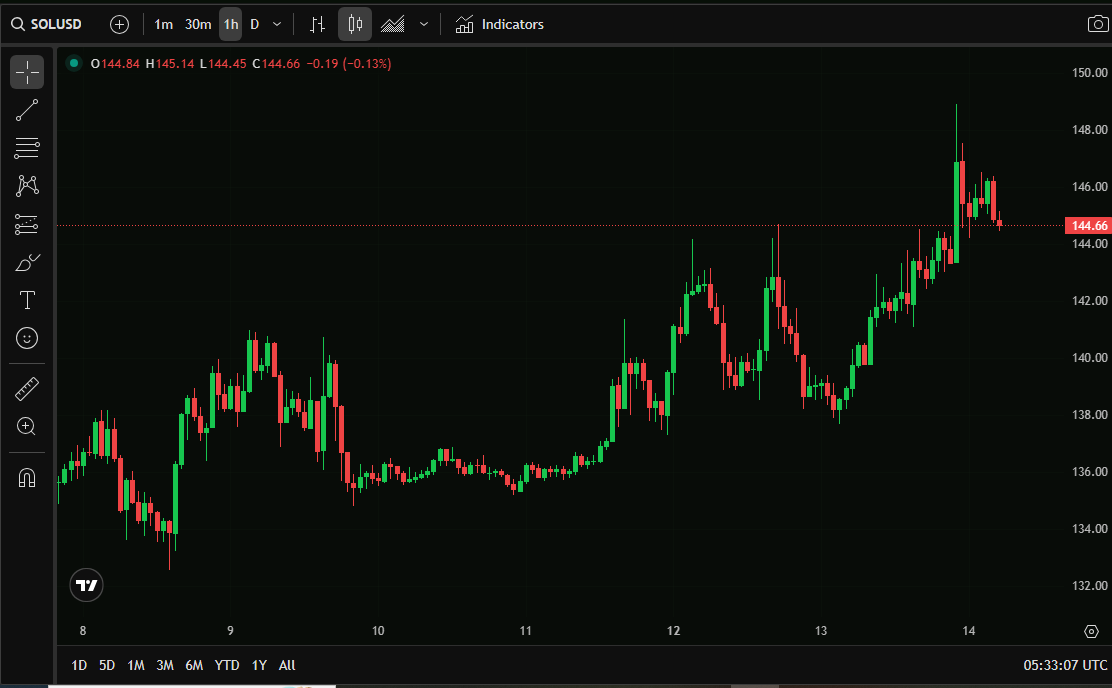Select the Measure ruler tool
The height and width of the screenshot is (688, 1112).
27,389
